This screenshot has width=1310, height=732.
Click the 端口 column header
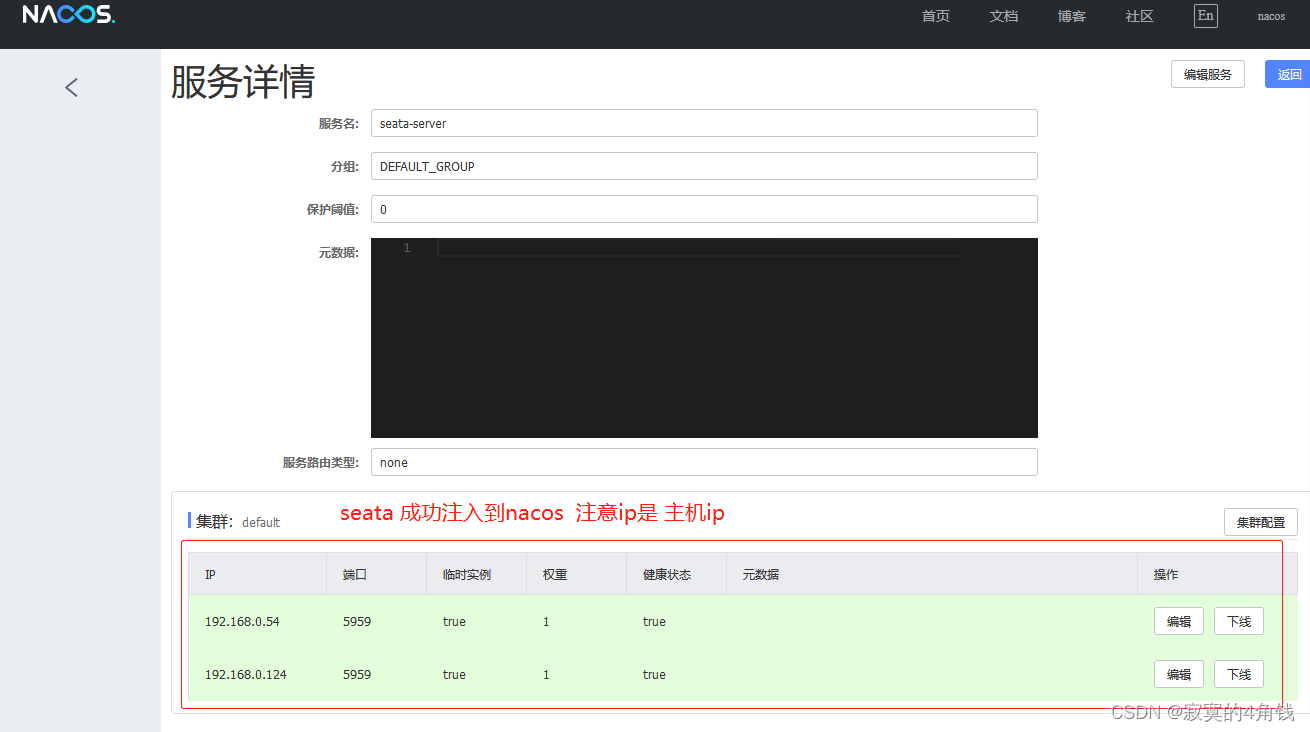coord(377,574)
